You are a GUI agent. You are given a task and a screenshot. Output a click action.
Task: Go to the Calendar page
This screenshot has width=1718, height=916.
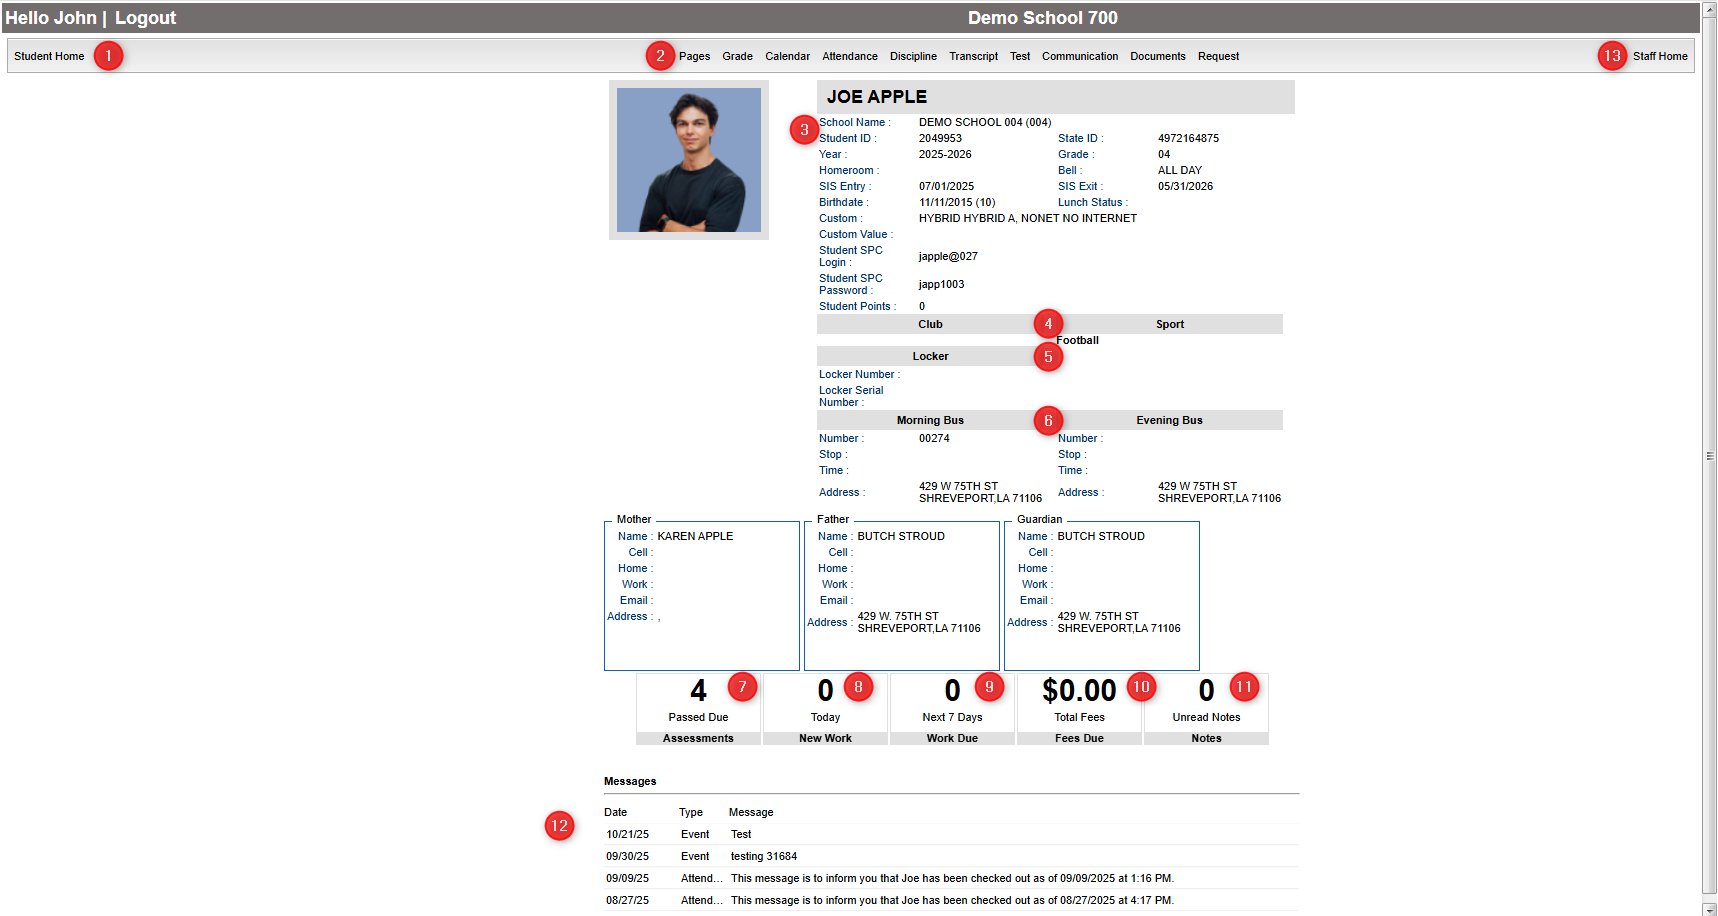pos(787,56)
